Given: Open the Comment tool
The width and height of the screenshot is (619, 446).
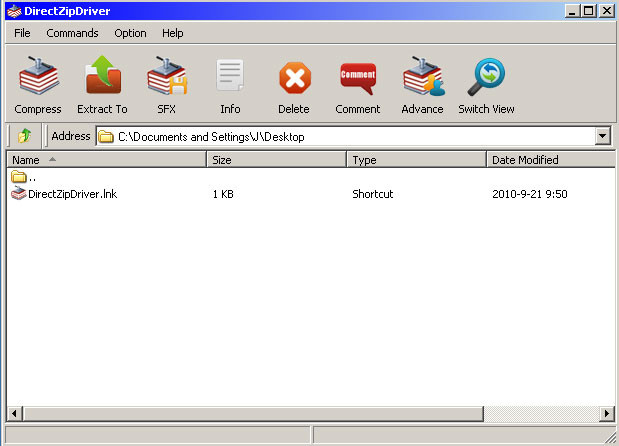Looking at the screenshot, I should 358,78.
